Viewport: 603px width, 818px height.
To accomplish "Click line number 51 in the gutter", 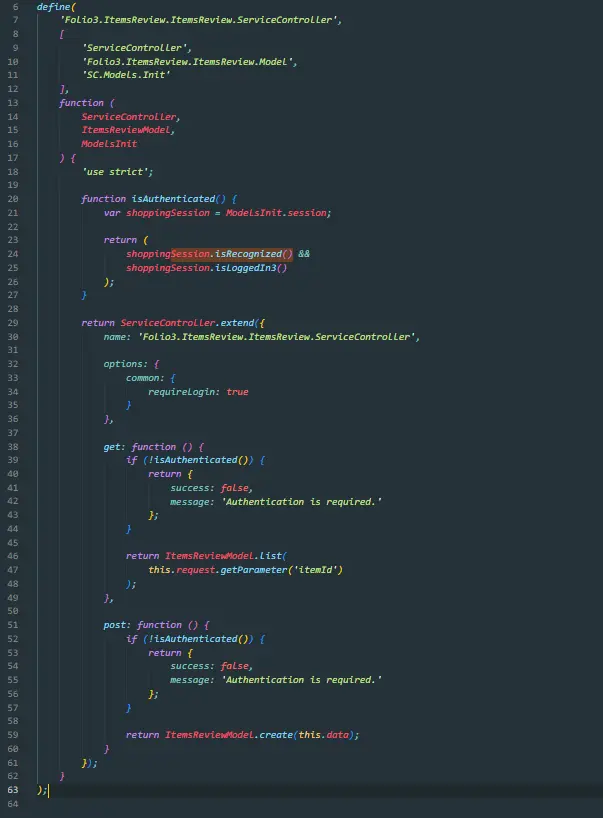I will click(x=13, y=625).
